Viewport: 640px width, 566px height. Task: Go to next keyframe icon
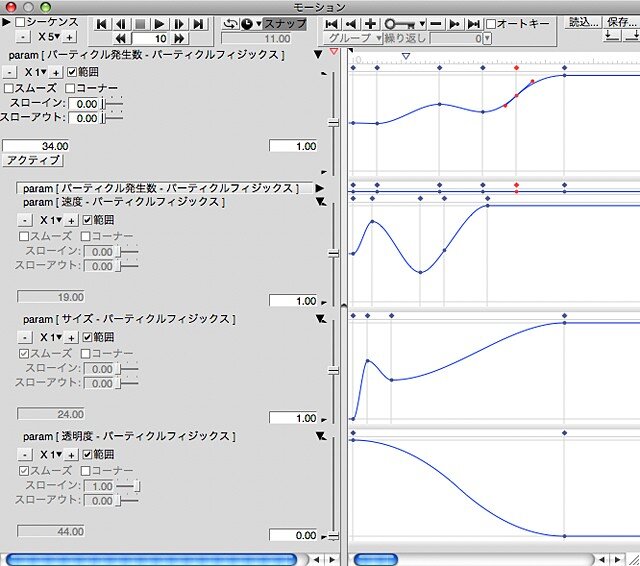pos(454,24)
